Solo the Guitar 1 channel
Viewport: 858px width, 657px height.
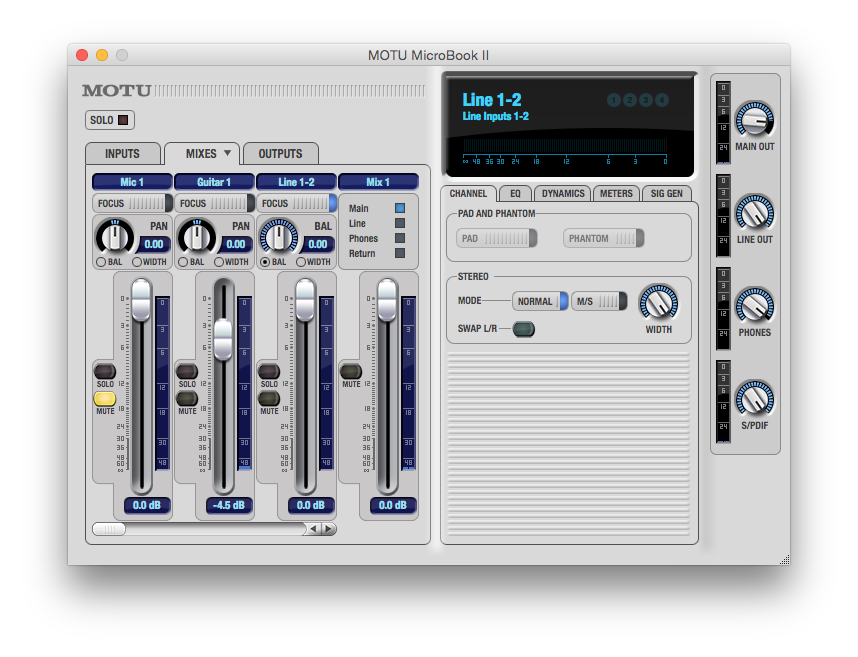click(x=187, y=371)
